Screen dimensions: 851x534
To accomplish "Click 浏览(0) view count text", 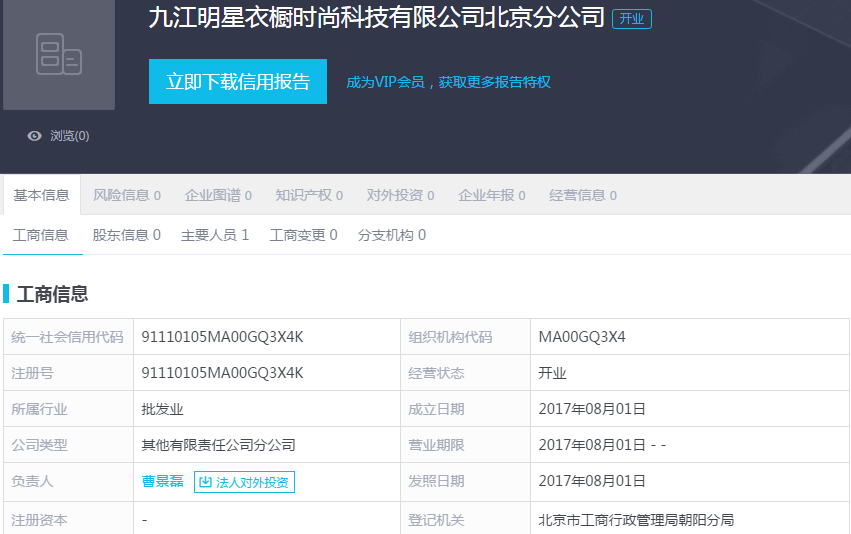I will click(69, 136).
